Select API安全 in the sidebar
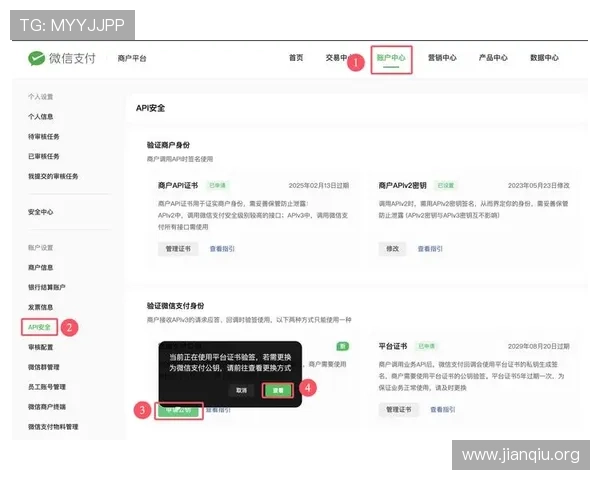This screenshot has width=600, height=480. pos(39,327)
